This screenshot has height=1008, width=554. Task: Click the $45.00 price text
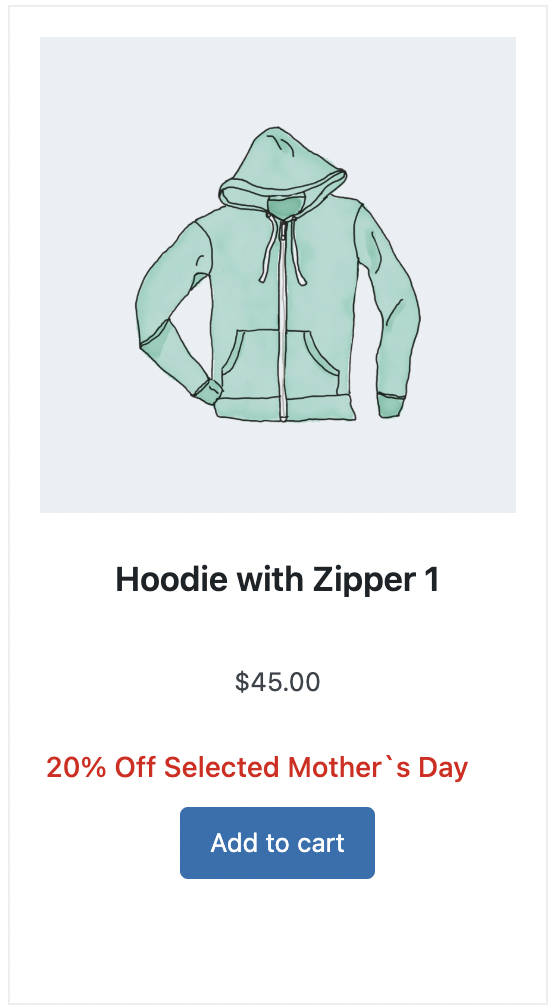(277, 682)
